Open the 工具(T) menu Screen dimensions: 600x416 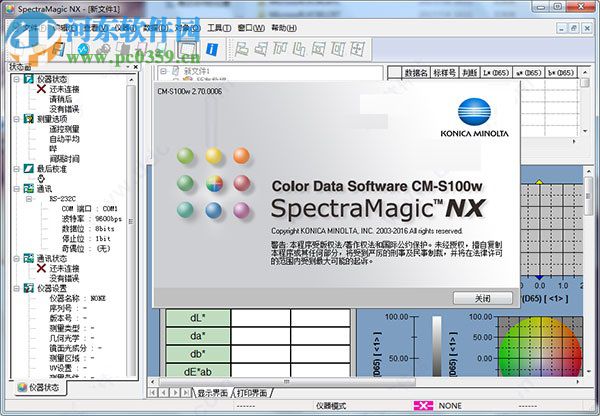click(x=219, y=28)
